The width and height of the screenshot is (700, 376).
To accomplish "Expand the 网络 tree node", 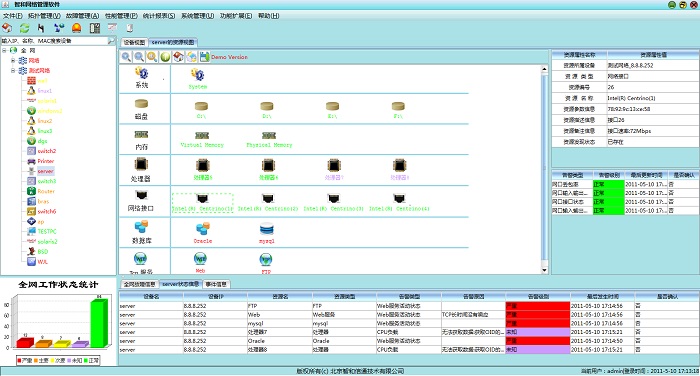I will [13, 60].
